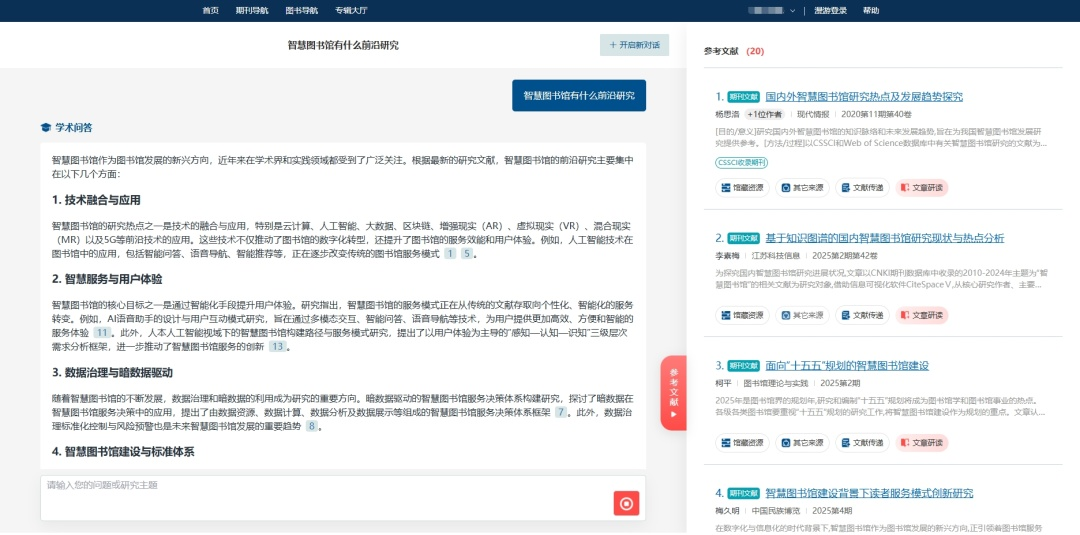Click 其它来源 for the first reference
Screen dimensions: 1080x535
point(801,187)
